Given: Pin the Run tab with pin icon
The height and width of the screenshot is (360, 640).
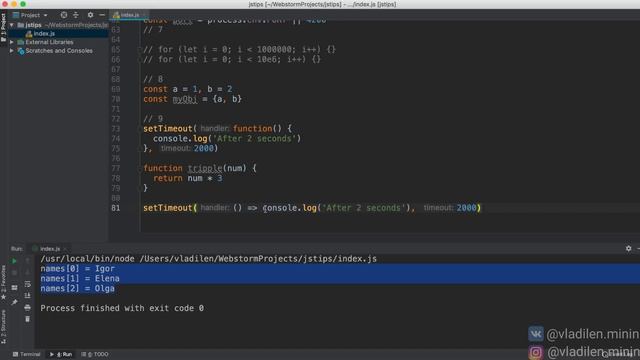Looking at the screenshot, I should pos(14,302).
